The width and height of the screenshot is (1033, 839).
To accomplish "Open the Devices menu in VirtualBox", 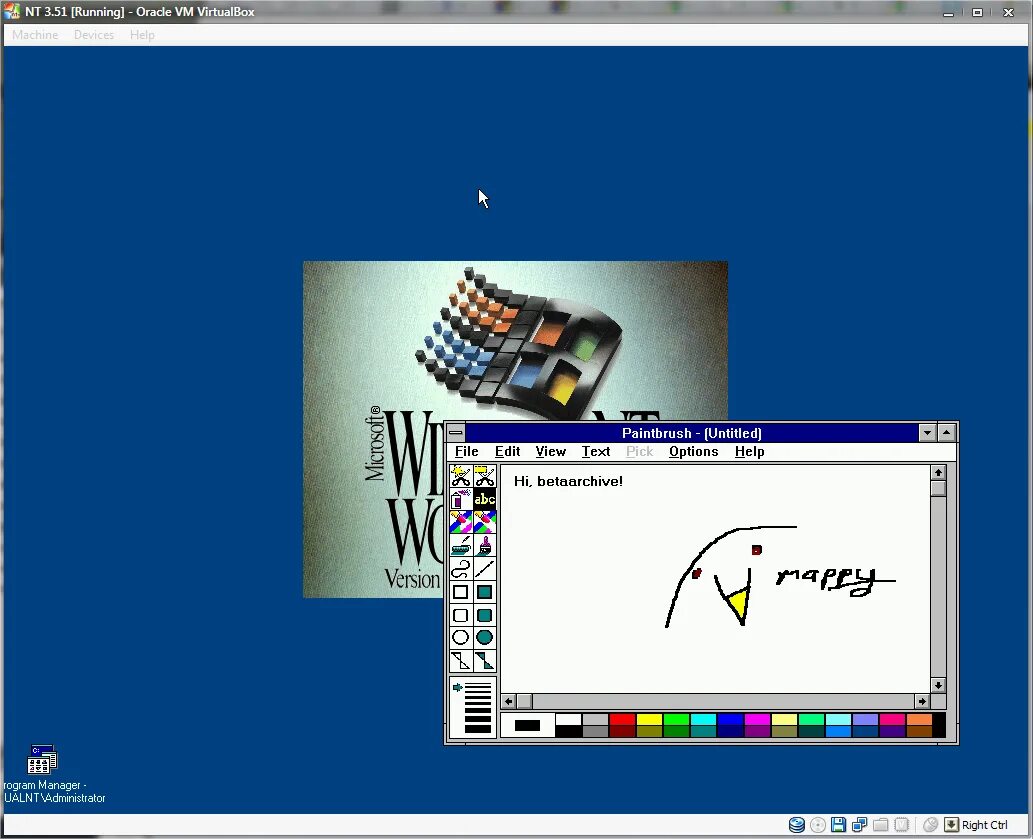I will point(93,34).
